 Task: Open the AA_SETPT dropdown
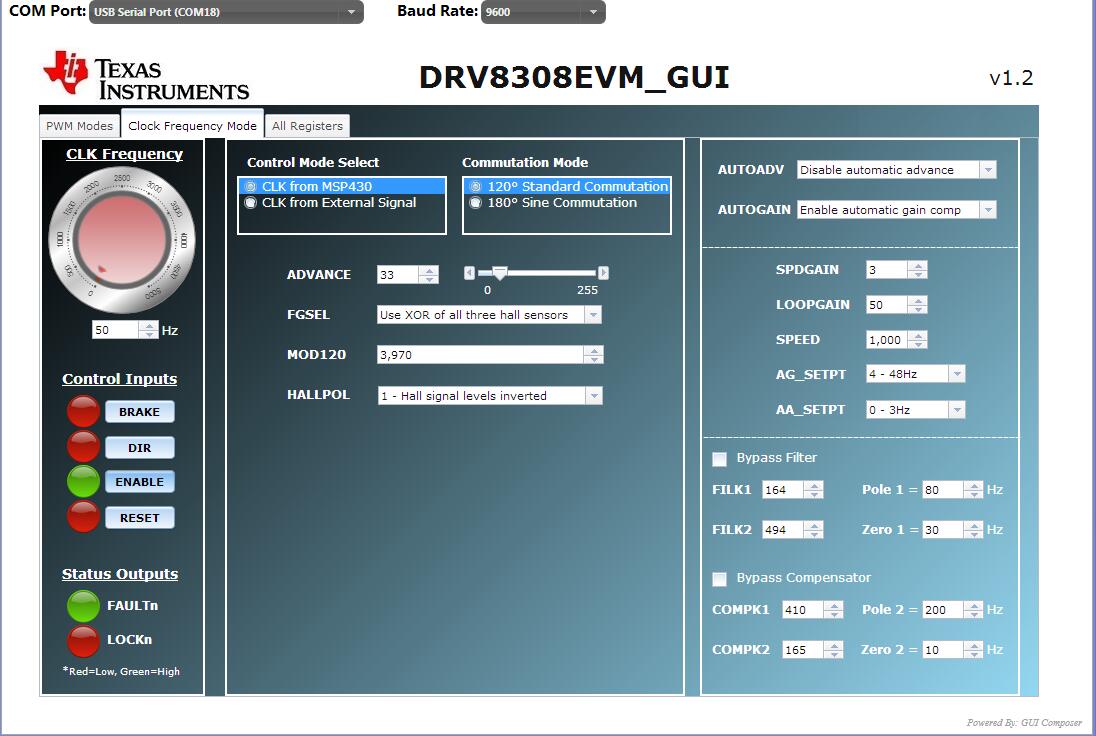(916, 410)
